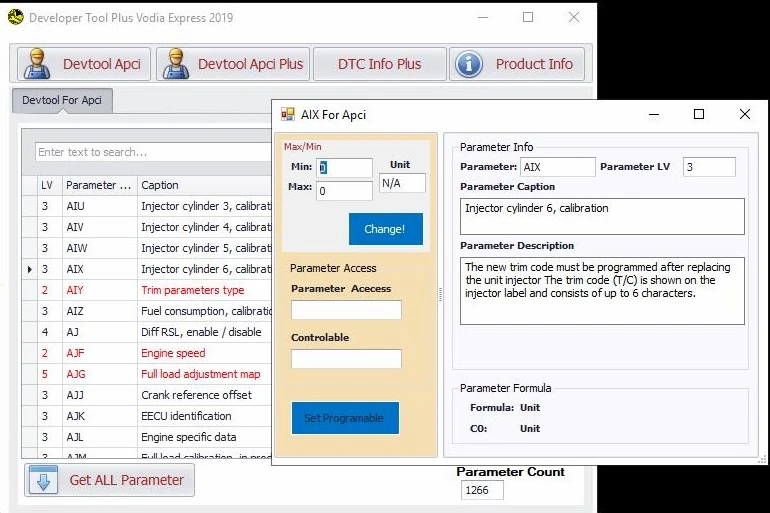Click Engine specific data caption

[x=189, y=437]
